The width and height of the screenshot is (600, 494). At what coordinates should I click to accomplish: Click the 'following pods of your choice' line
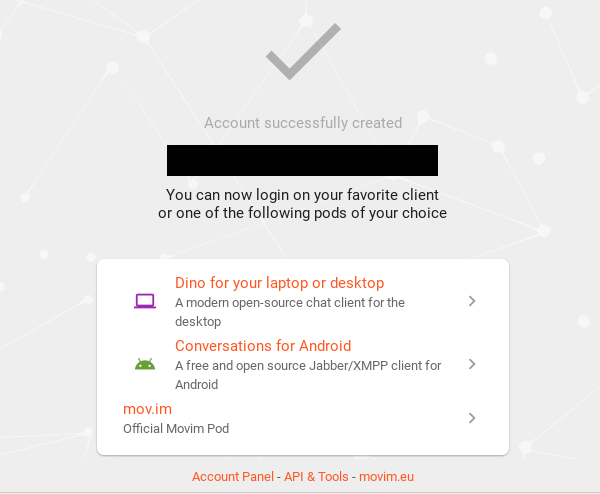coord(303,213)
